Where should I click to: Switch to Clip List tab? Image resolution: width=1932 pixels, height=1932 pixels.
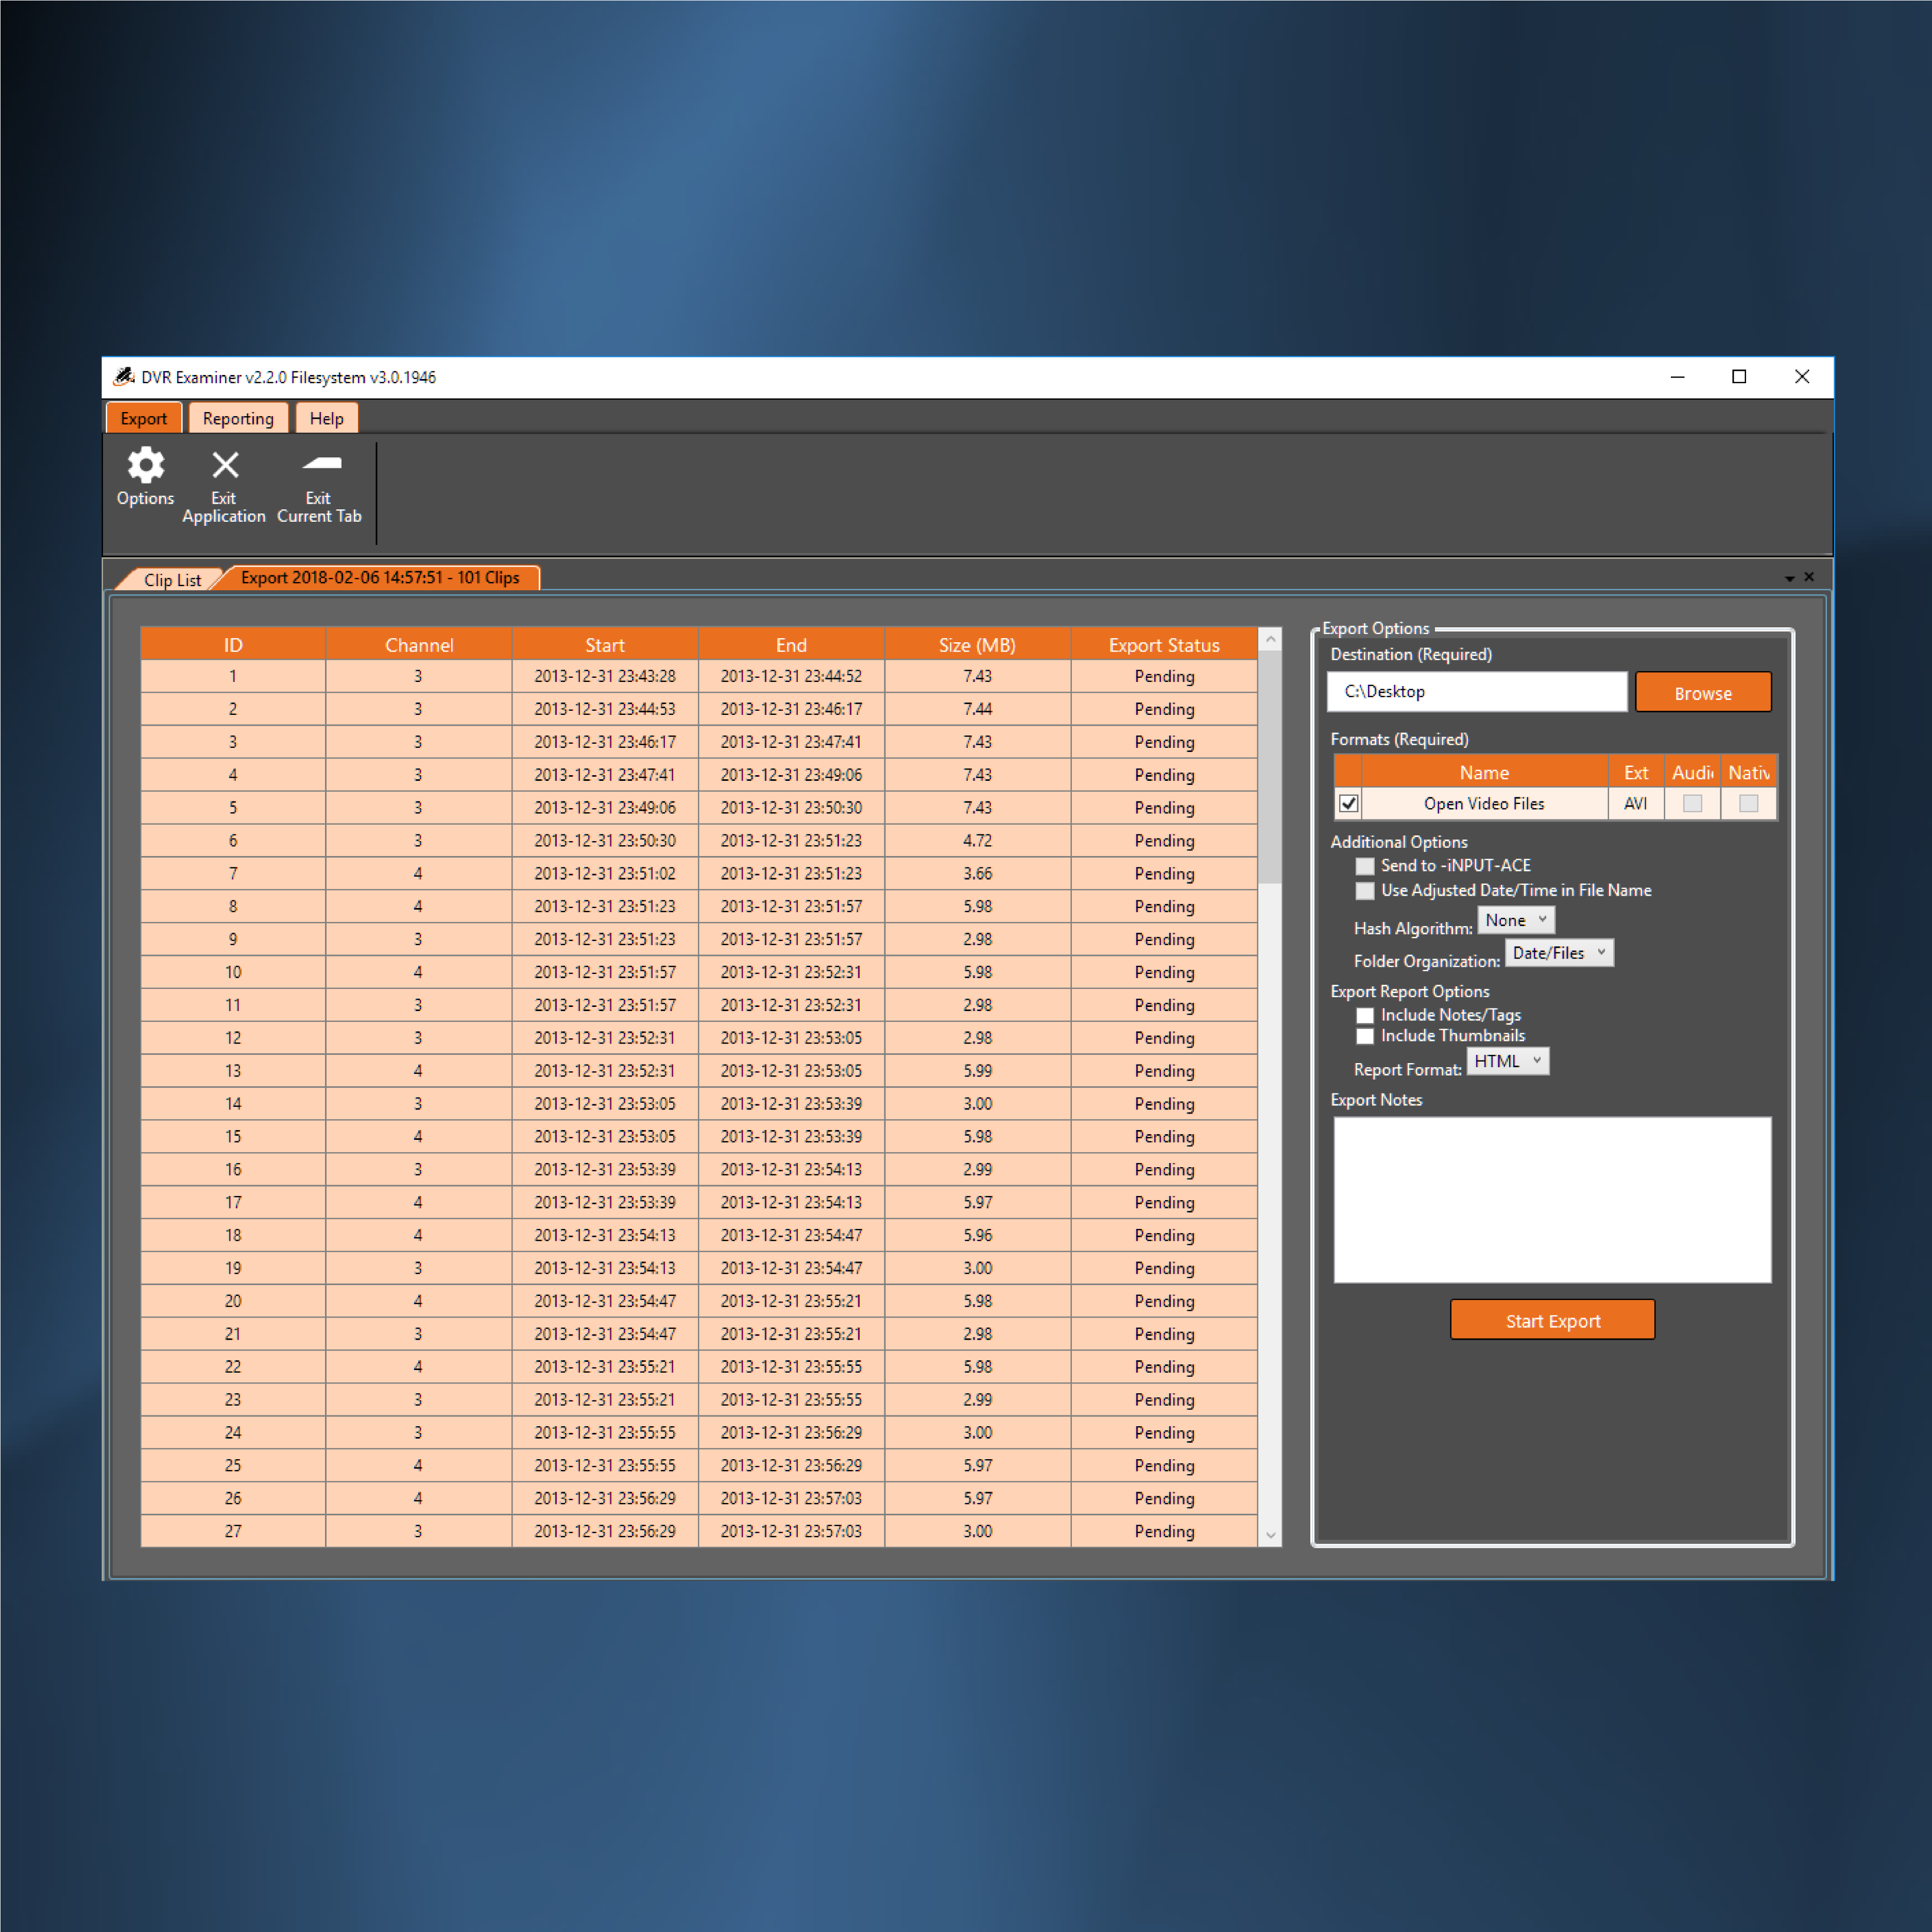pyautogui.click(x=171, y=580)
